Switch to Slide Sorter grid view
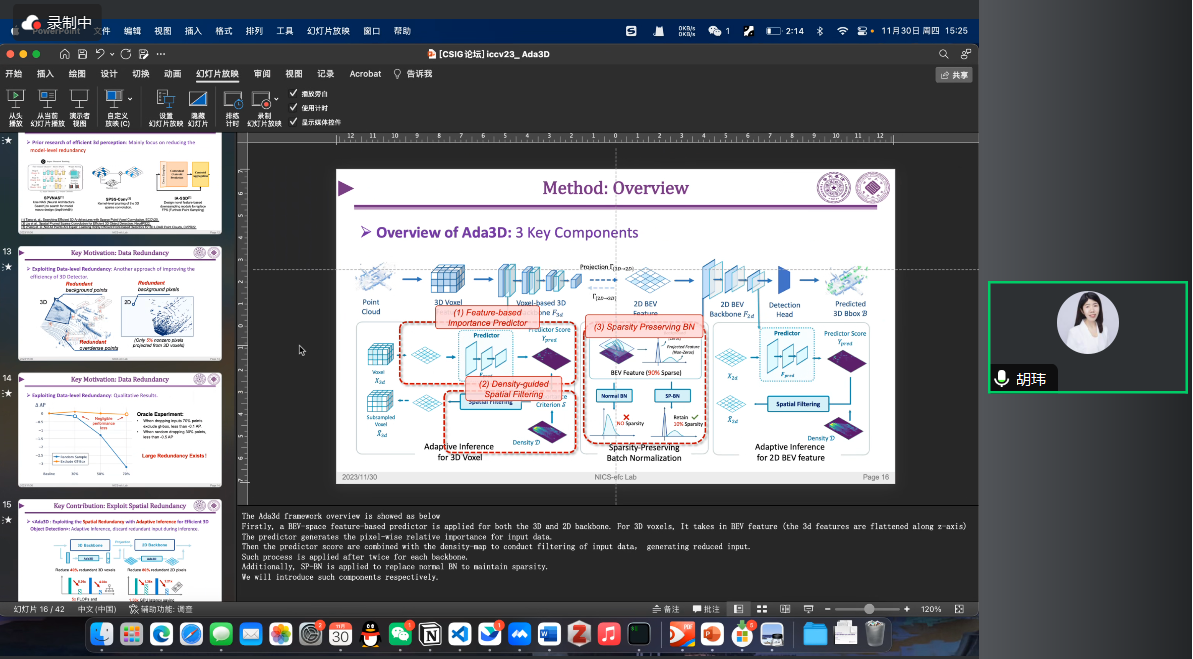Viewport: 1193px width, 659px height. point(762,609)
